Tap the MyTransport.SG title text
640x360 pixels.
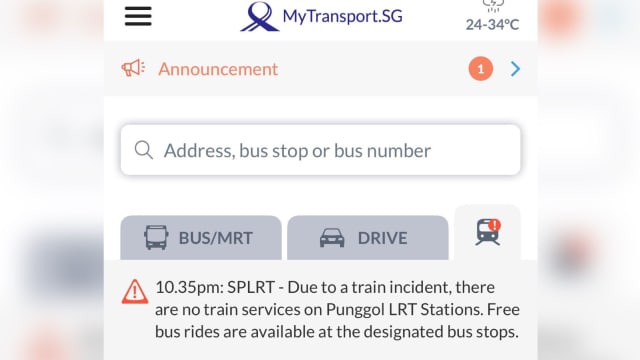point(342,16)
